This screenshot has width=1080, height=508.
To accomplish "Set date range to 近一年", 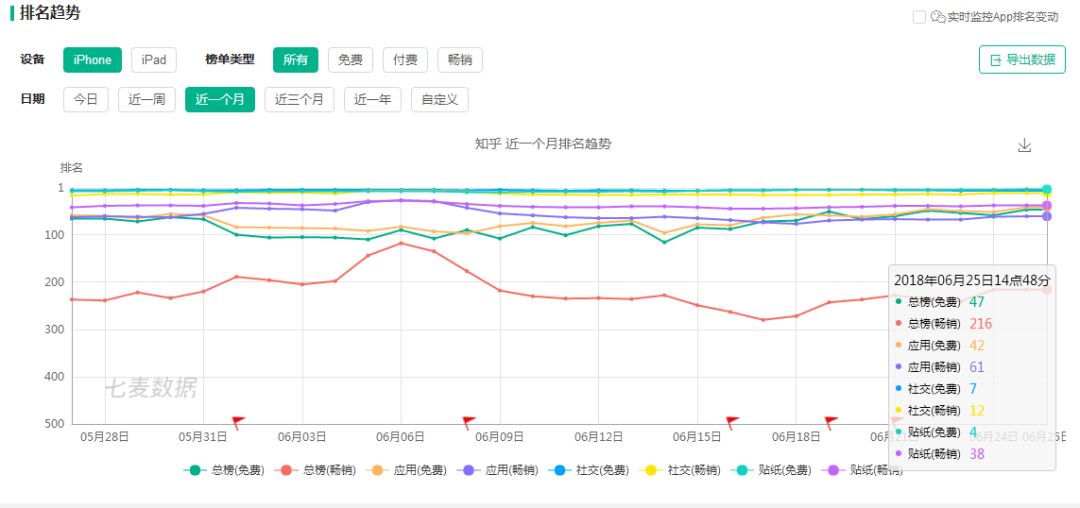I will [373, 100].
